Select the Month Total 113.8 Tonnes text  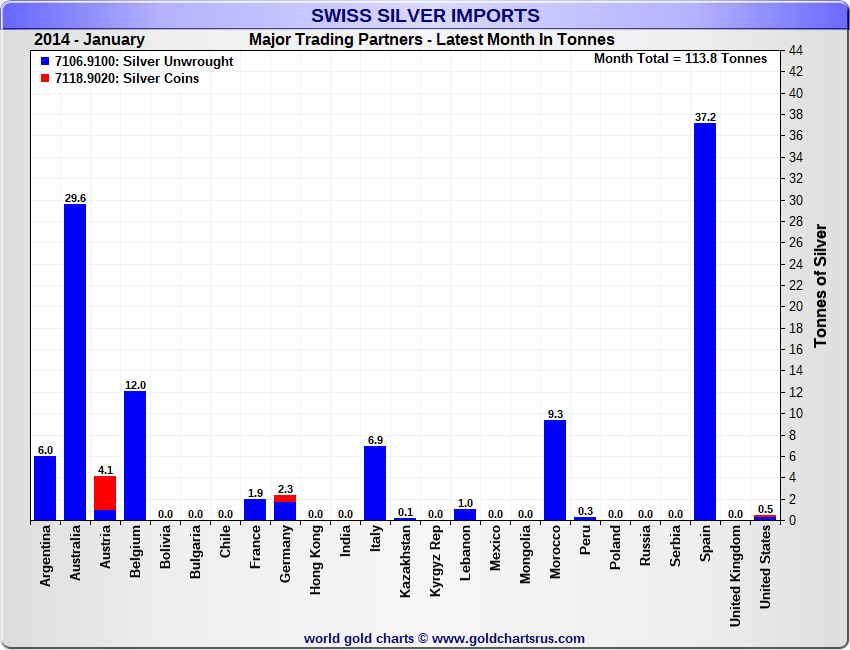[680, 59]
